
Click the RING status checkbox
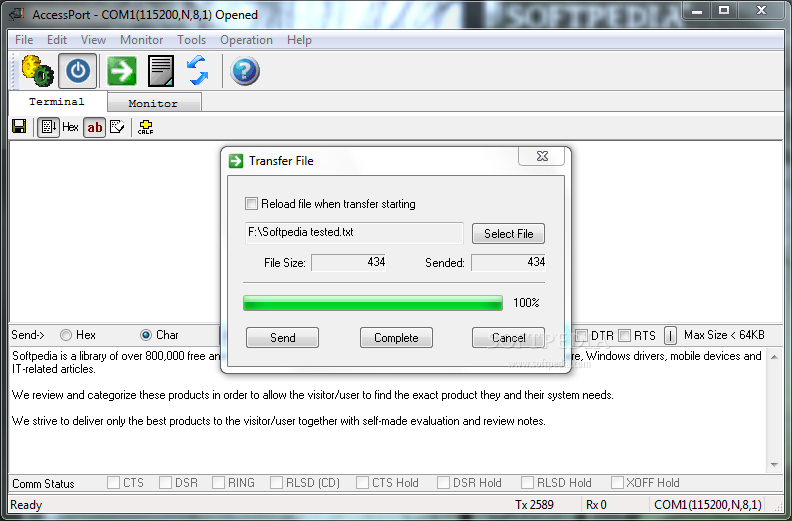(218, 483)
